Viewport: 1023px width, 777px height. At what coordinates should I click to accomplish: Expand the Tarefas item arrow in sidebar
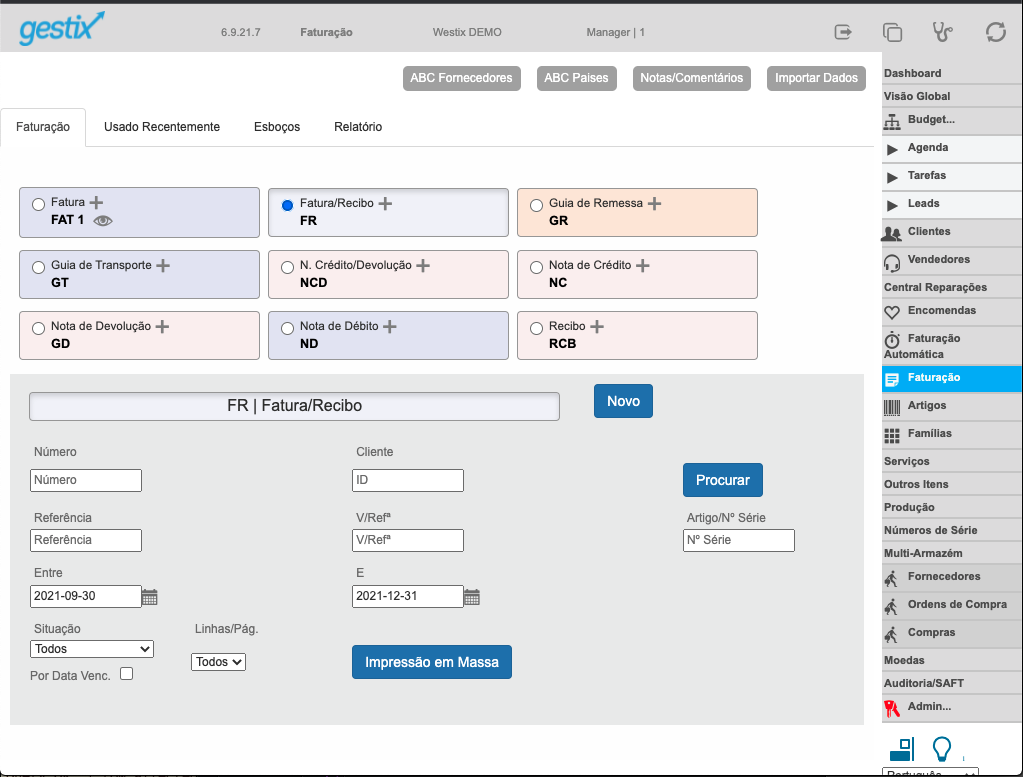[892, 177]
